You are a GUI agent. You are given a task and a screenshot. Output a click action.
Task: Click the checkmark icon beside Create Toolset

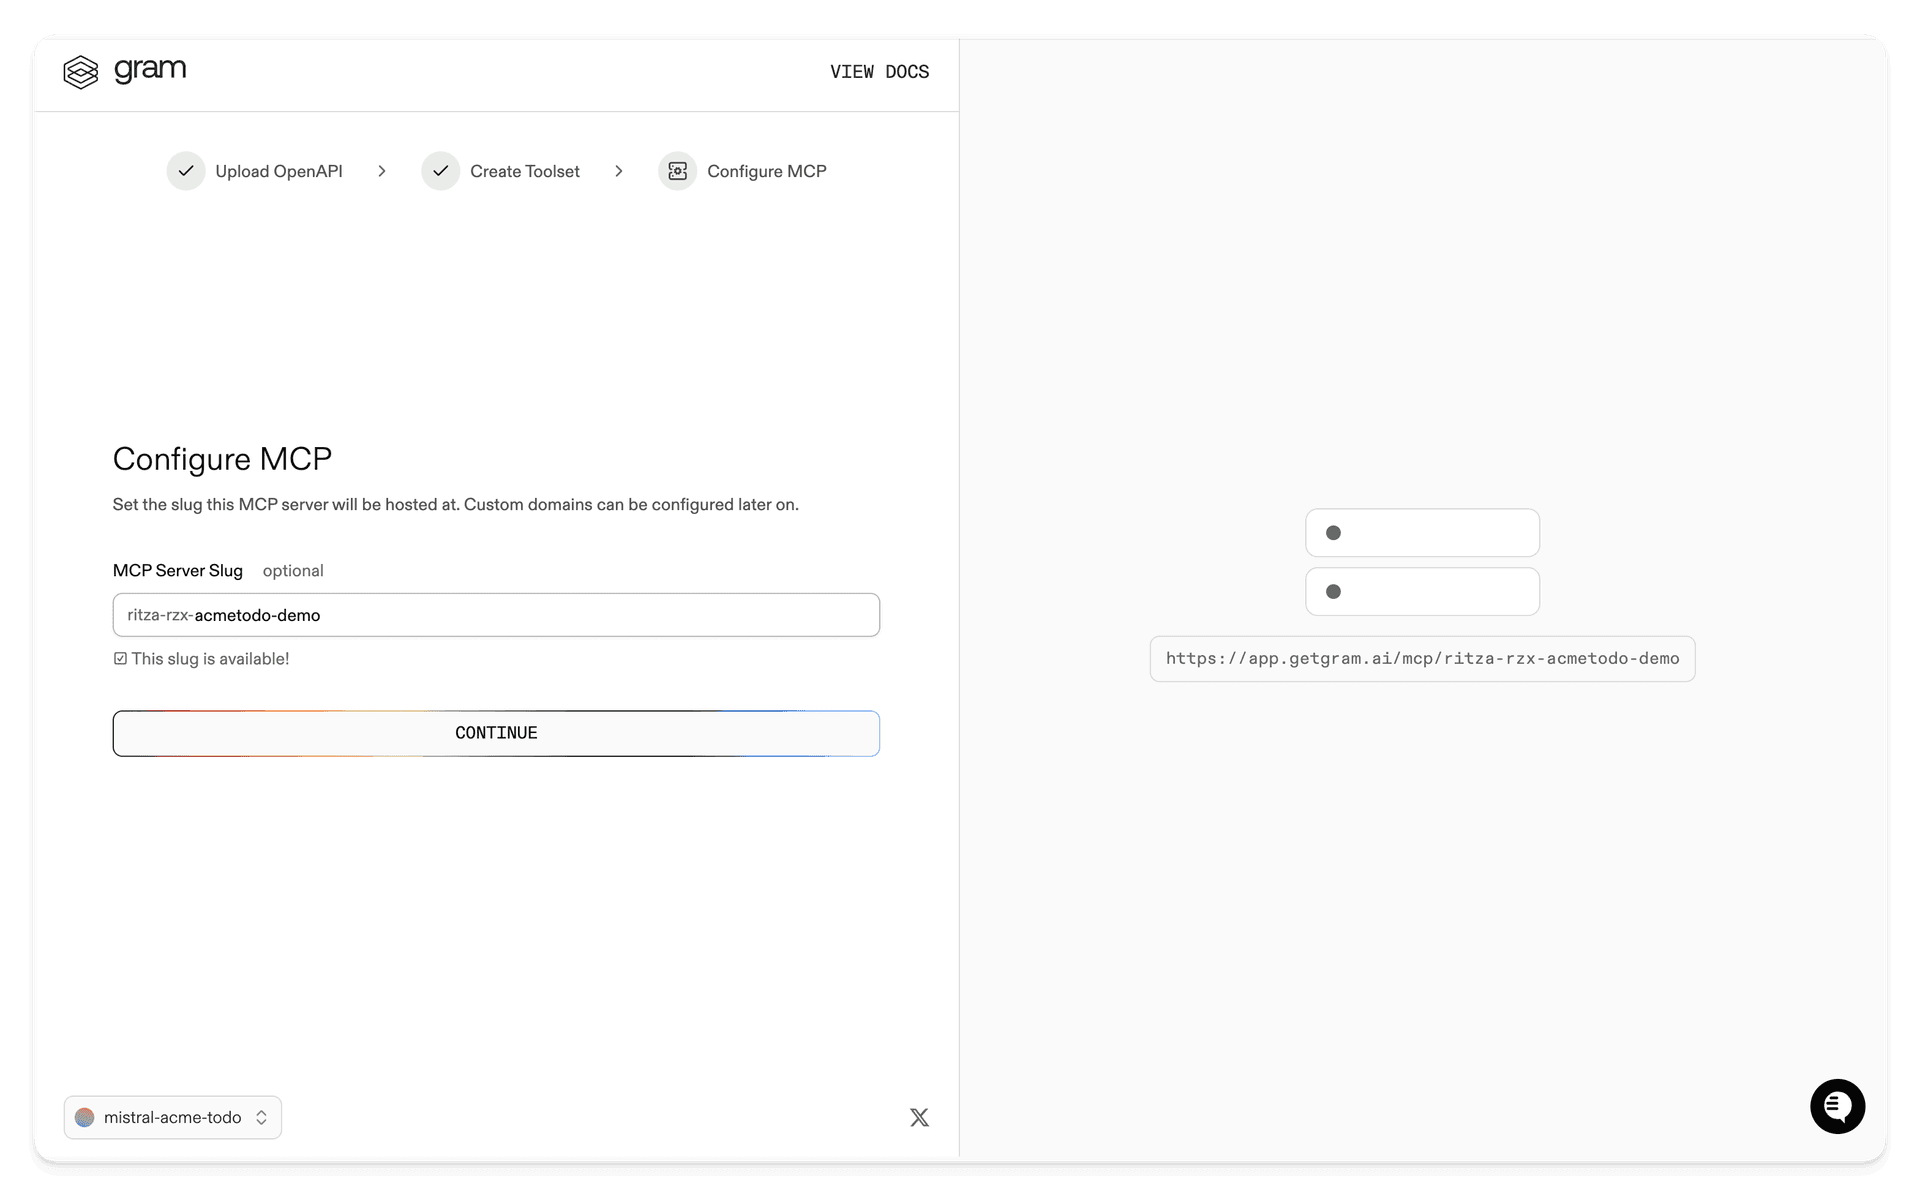click(441, 171)
